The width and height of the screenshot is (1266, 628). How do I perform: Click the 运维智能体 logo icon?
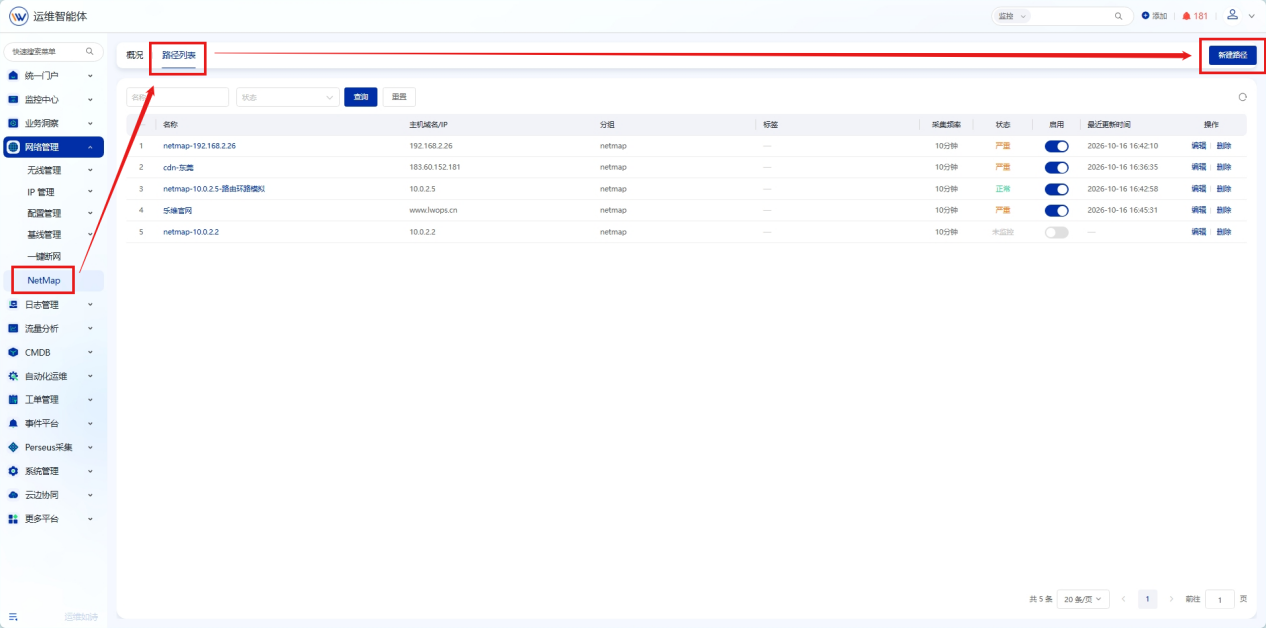click(x=18, y=16)
